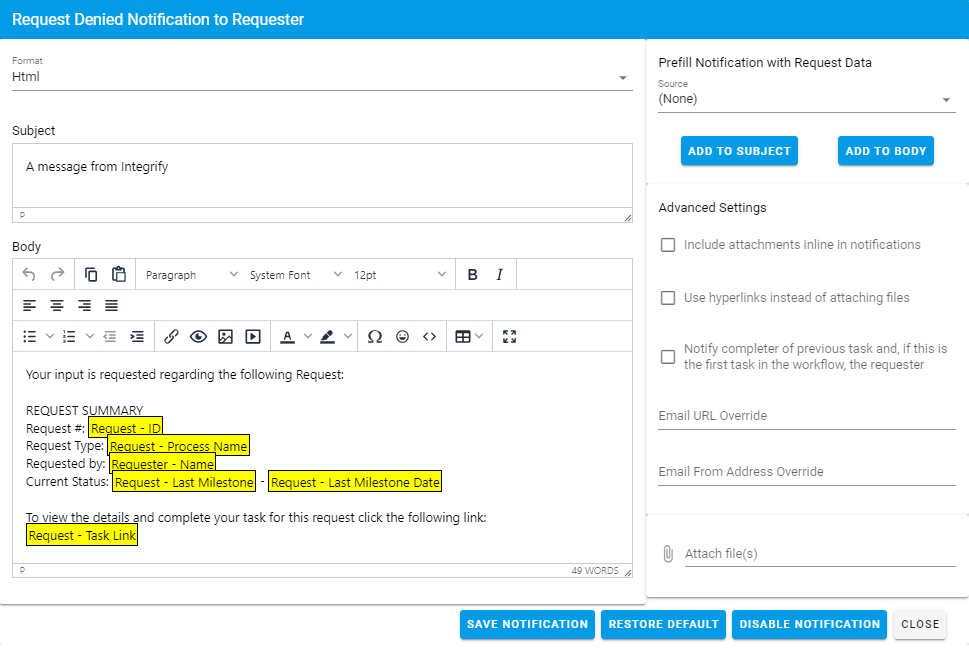Switch the editor to fullscreen mode
Screen dimensions: 969x669
[509, 337]
